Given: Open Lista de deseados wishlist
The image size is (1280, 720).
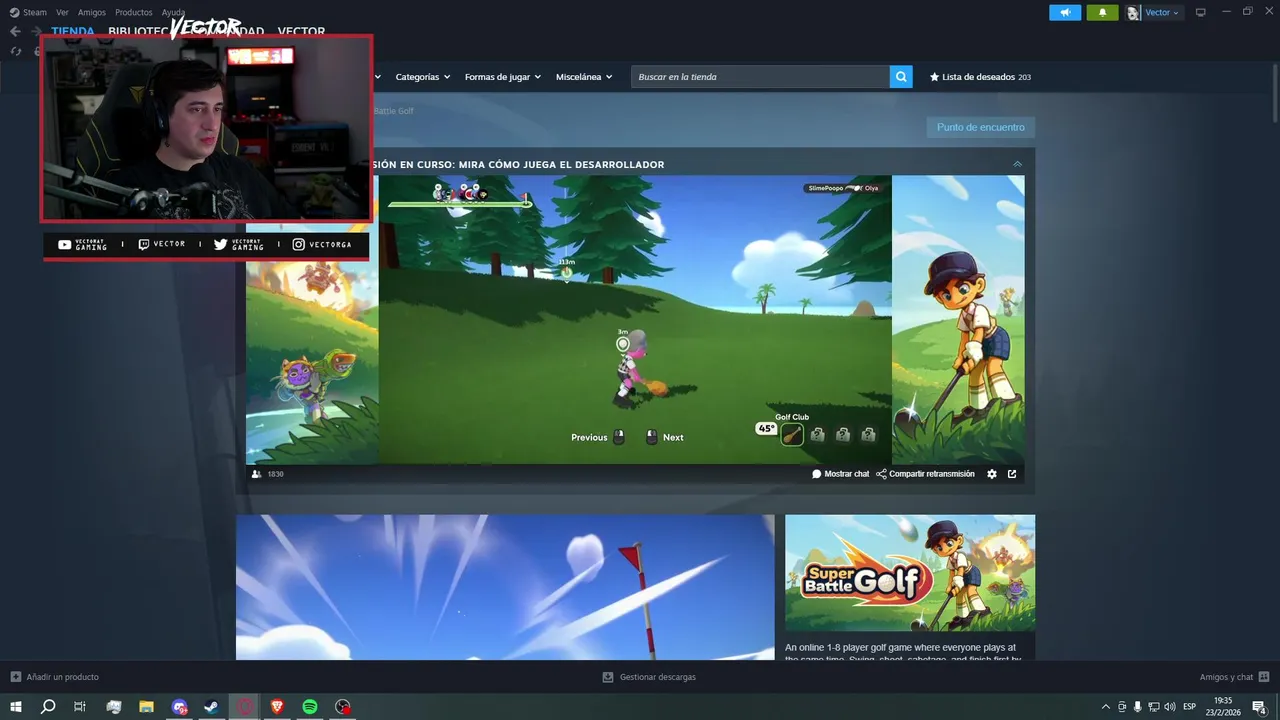Looking at the screenshot, I should click(980, 77).
